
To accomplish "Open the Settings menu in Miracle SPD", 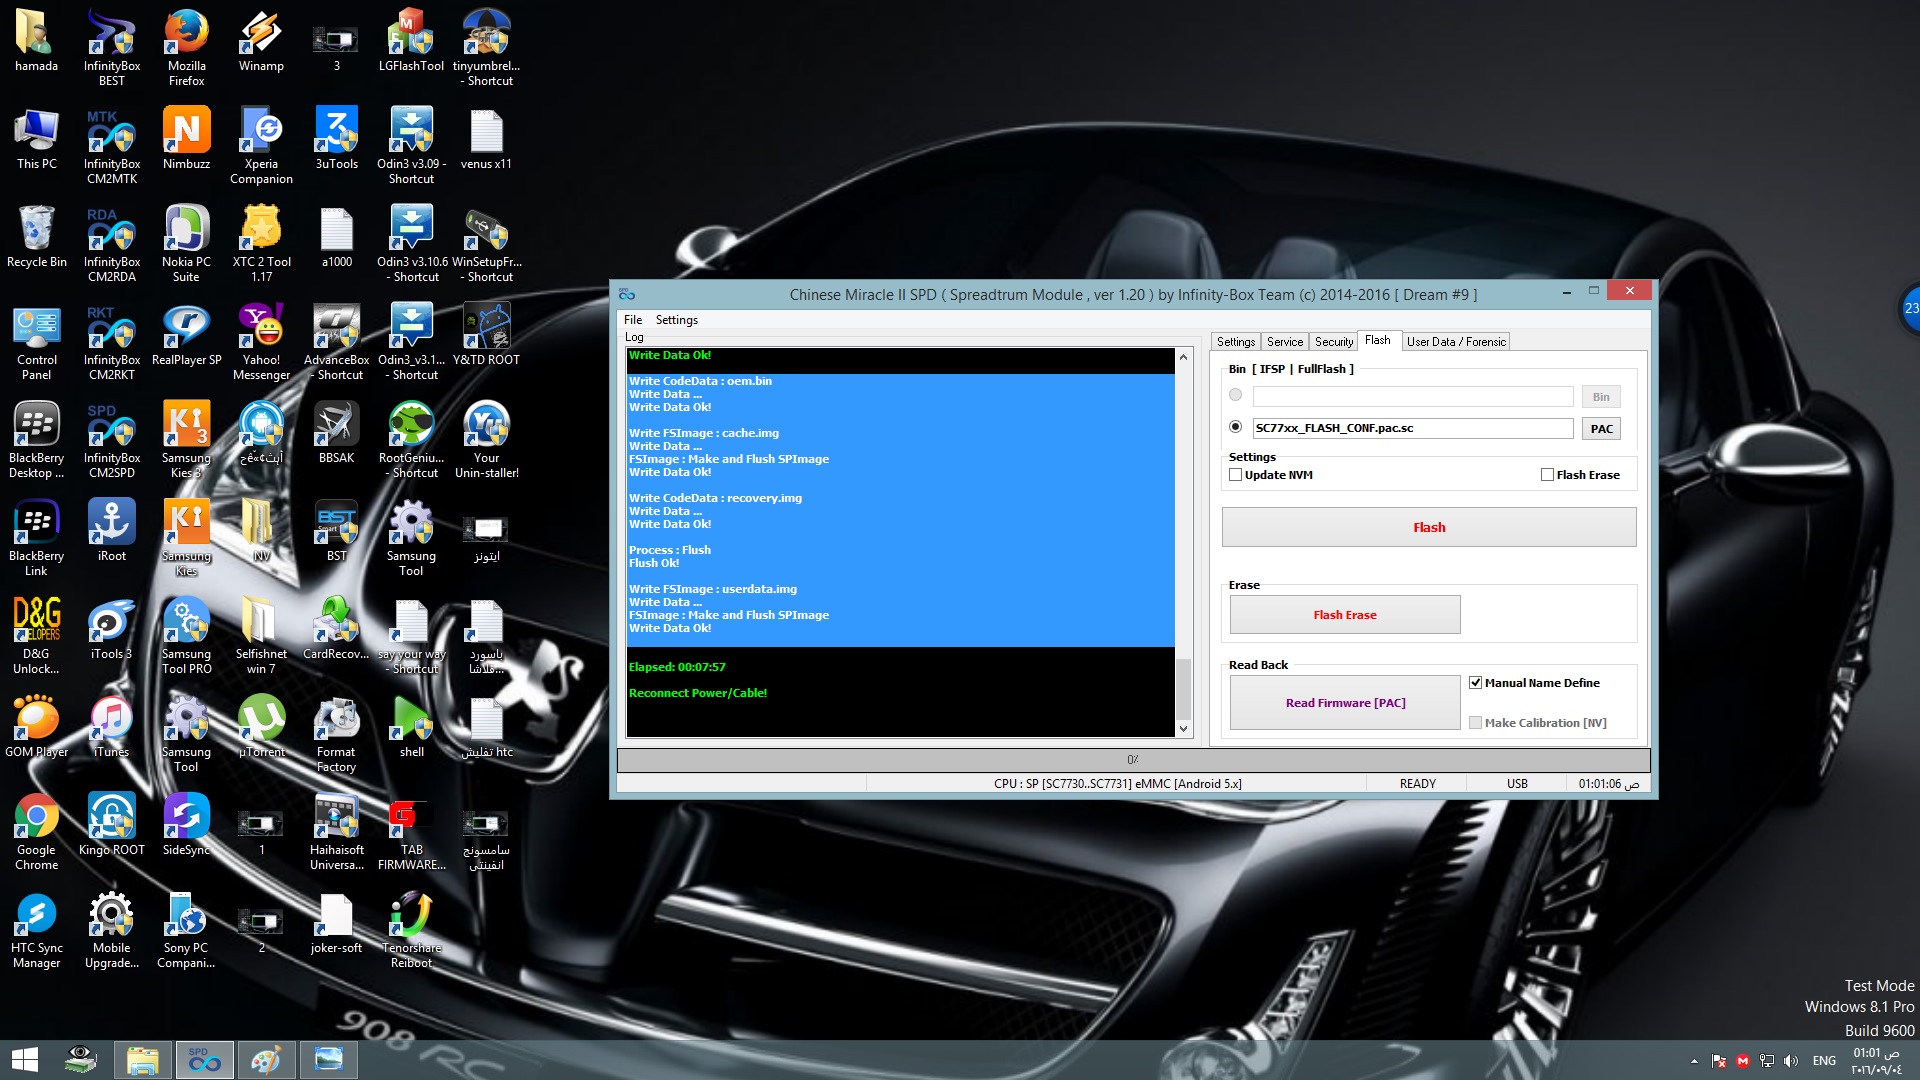I will 677,320.
